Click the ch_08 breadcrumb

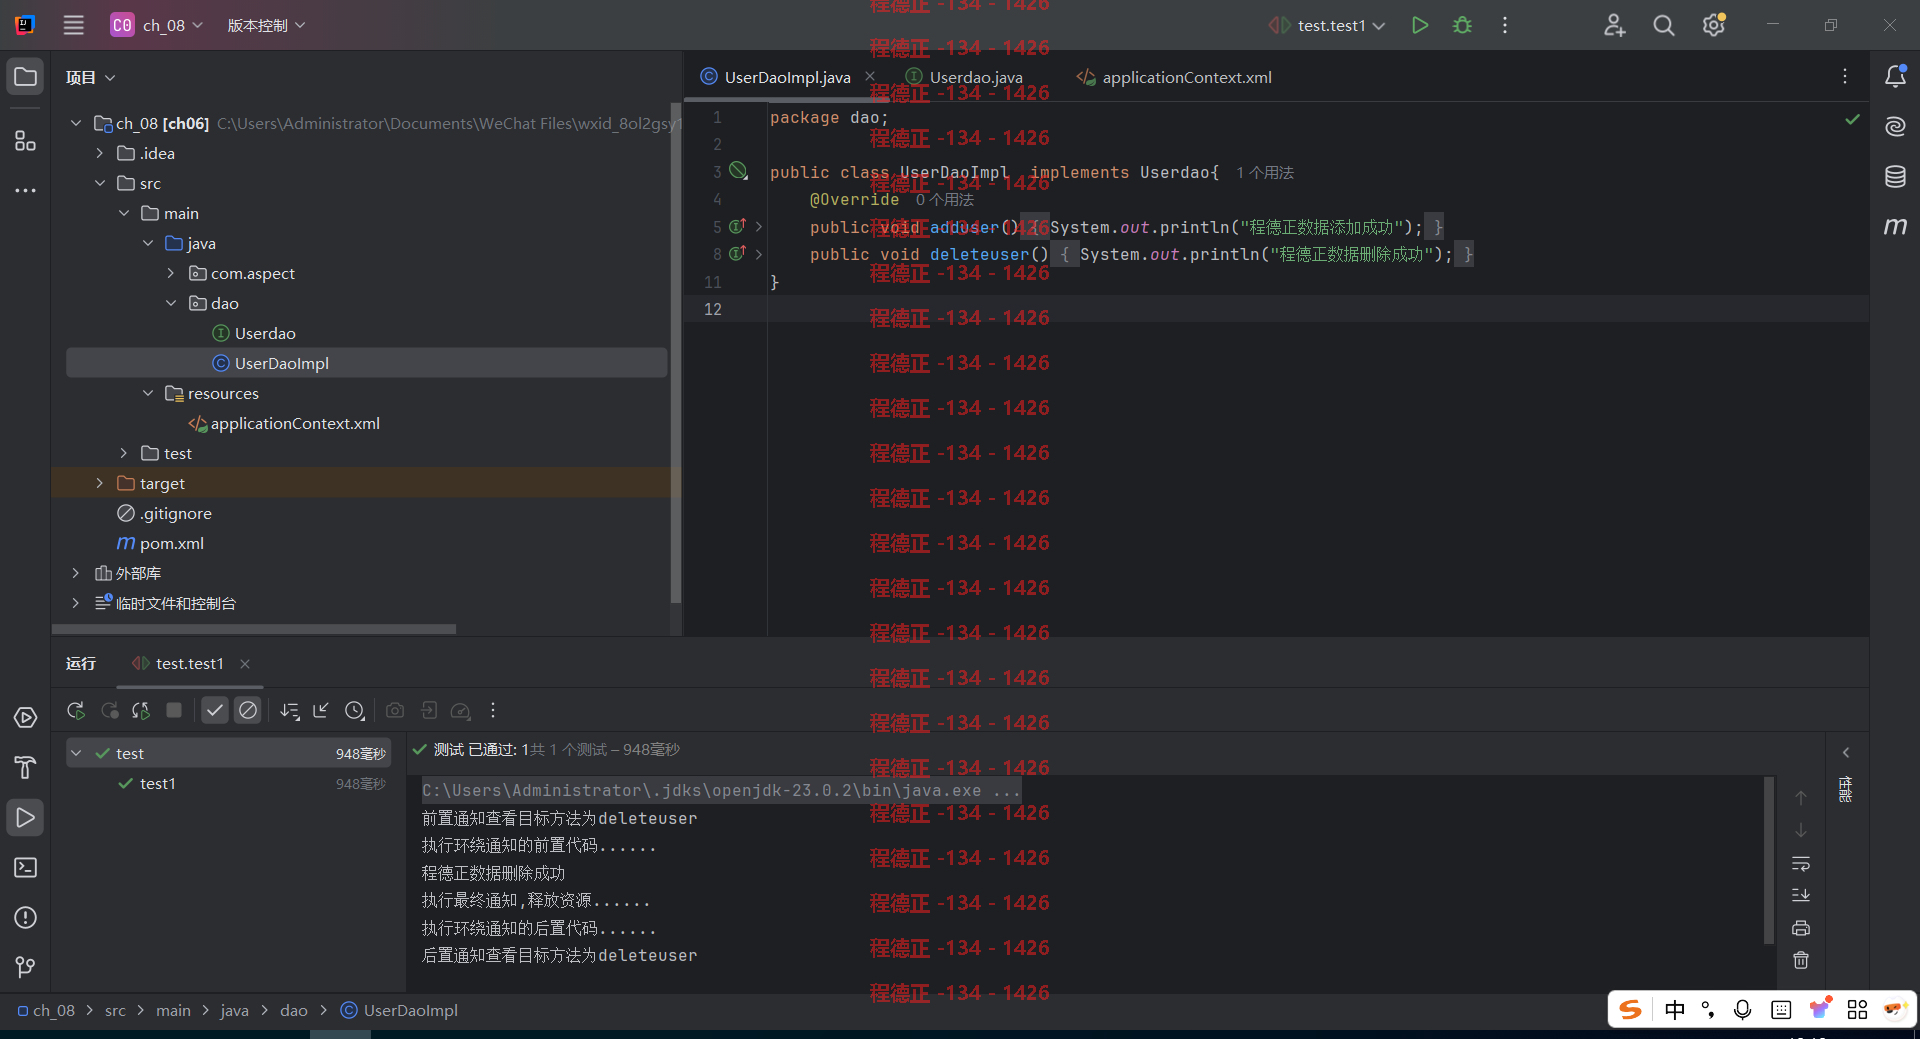46,1010
